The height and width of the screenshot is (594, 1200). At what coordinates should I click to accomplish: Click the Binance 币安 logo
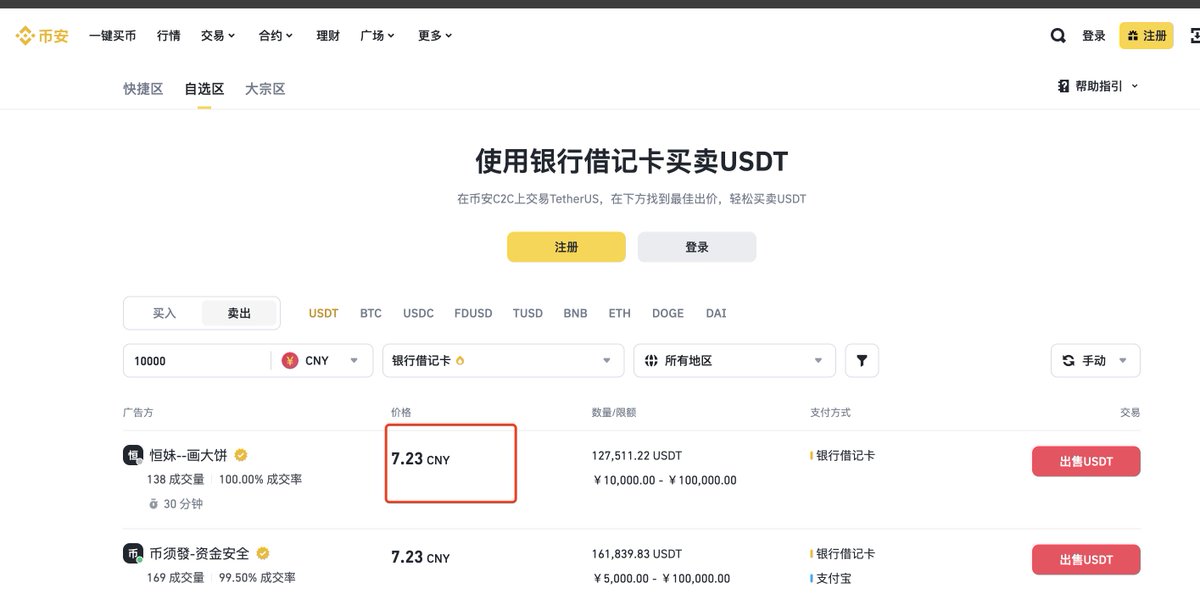(x=41, y=36)
